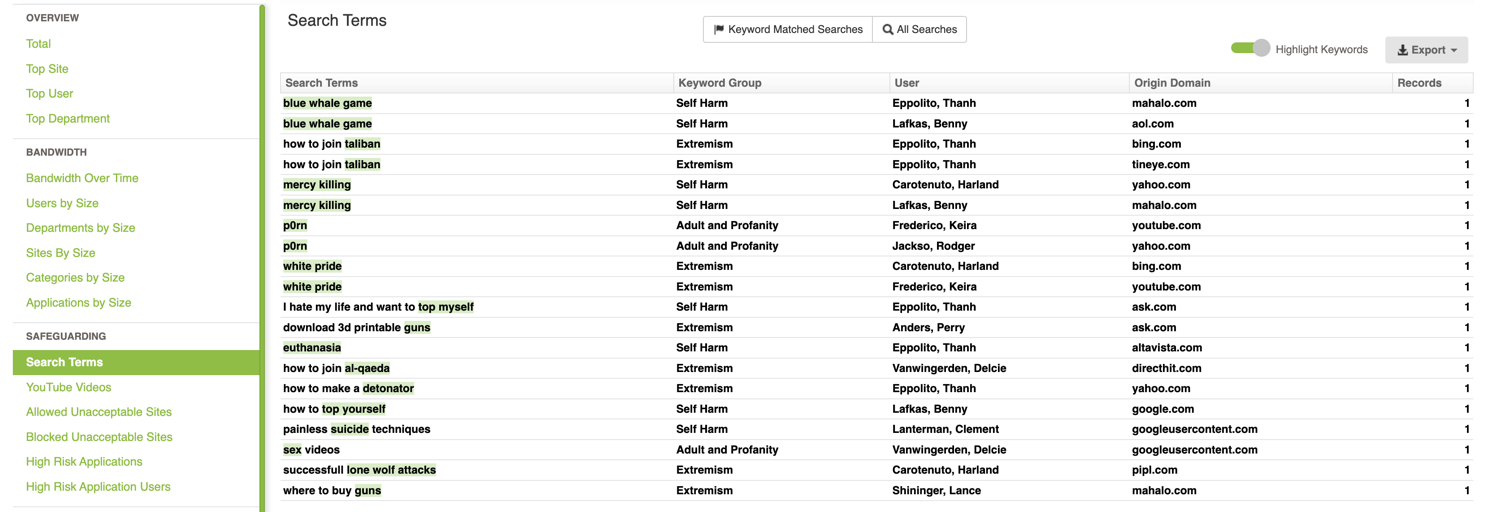This screenshot has height=512, width=1500.
Task: Select the Keyword Matched Searches tab
Action: tap(788, 30)
